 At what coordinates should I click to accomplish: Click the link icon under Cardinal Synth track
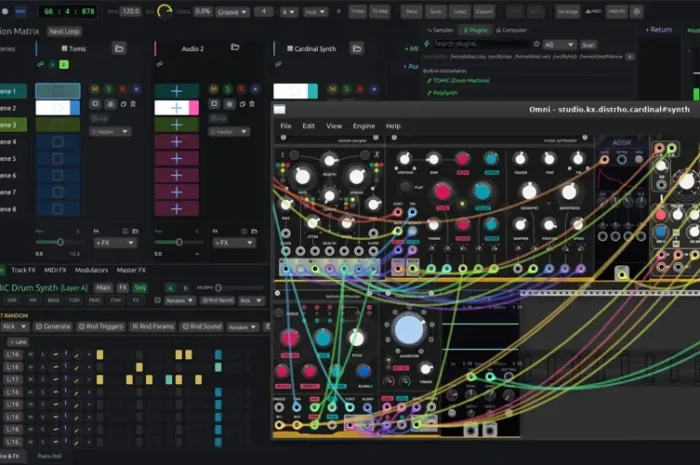279,64
